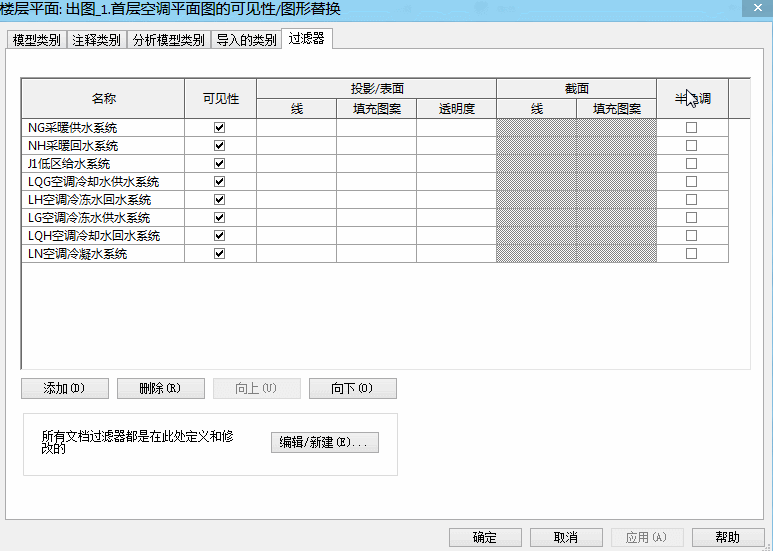Click projection line cell for J1低区给水系统
The width and height of the screenshot is (773, 551).
click(296, 164)
